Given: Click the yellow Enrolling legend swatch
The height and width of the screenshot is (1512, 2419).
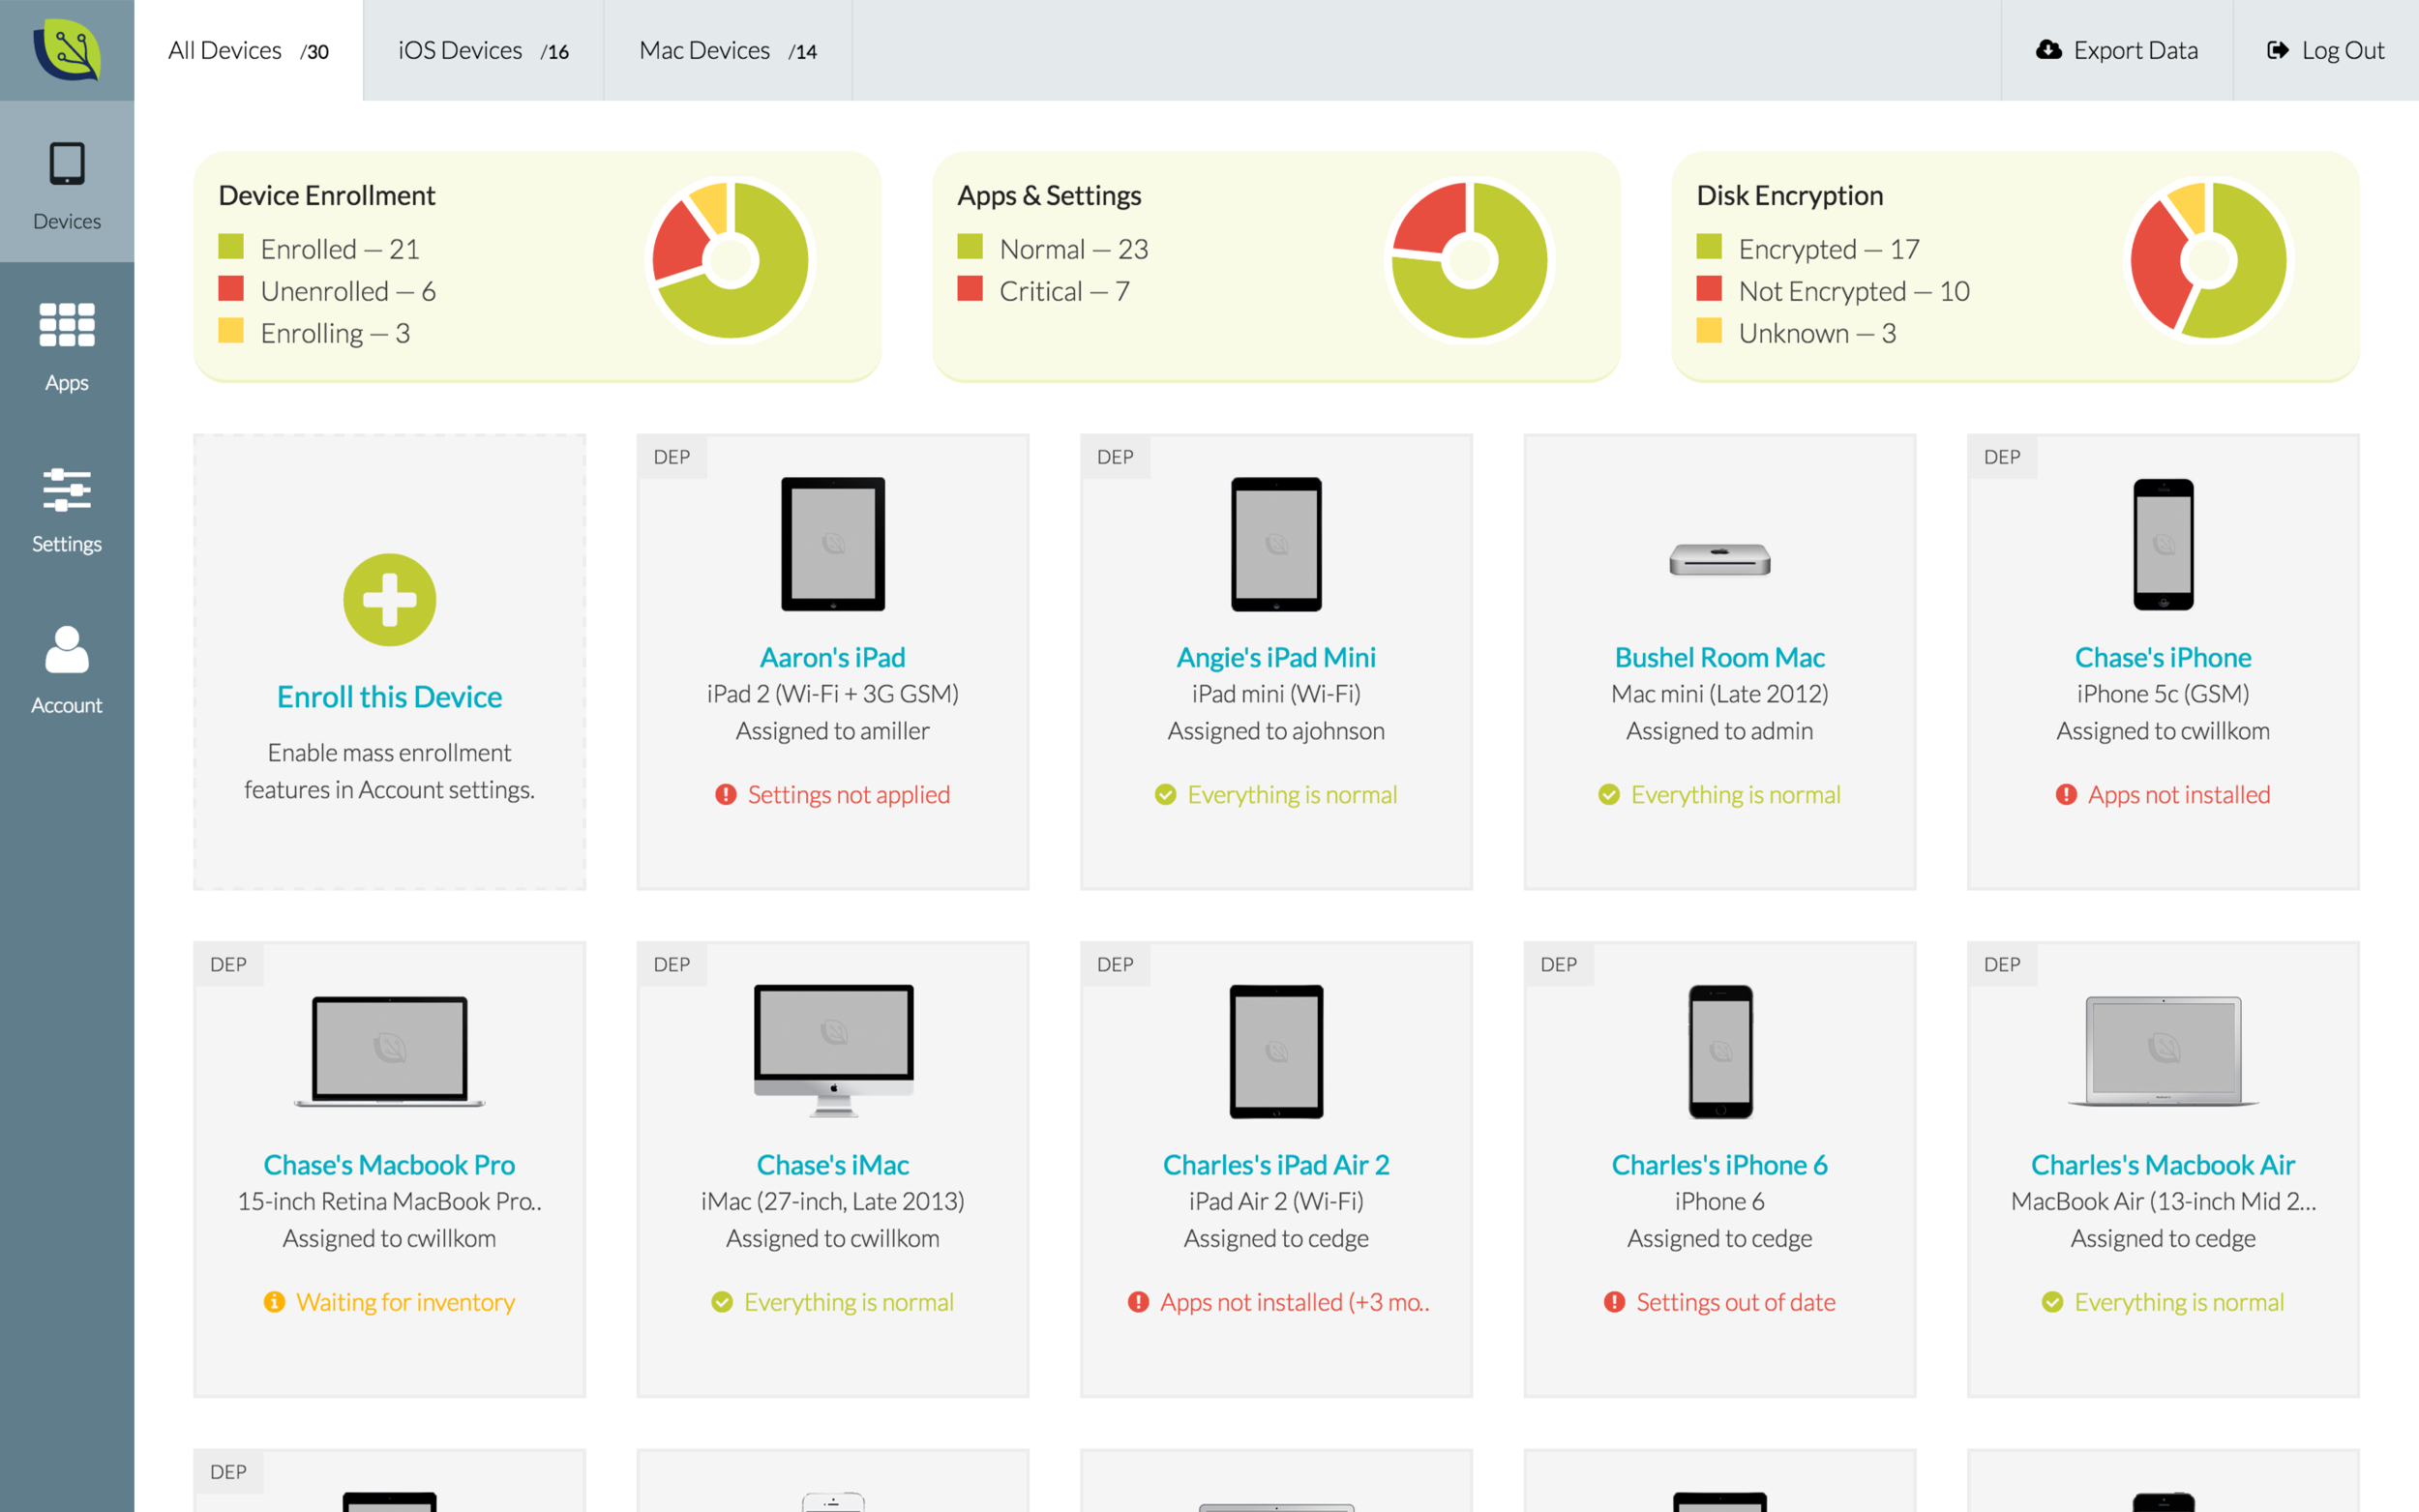Looking at the screenshot, I should [x=231, y=331].
